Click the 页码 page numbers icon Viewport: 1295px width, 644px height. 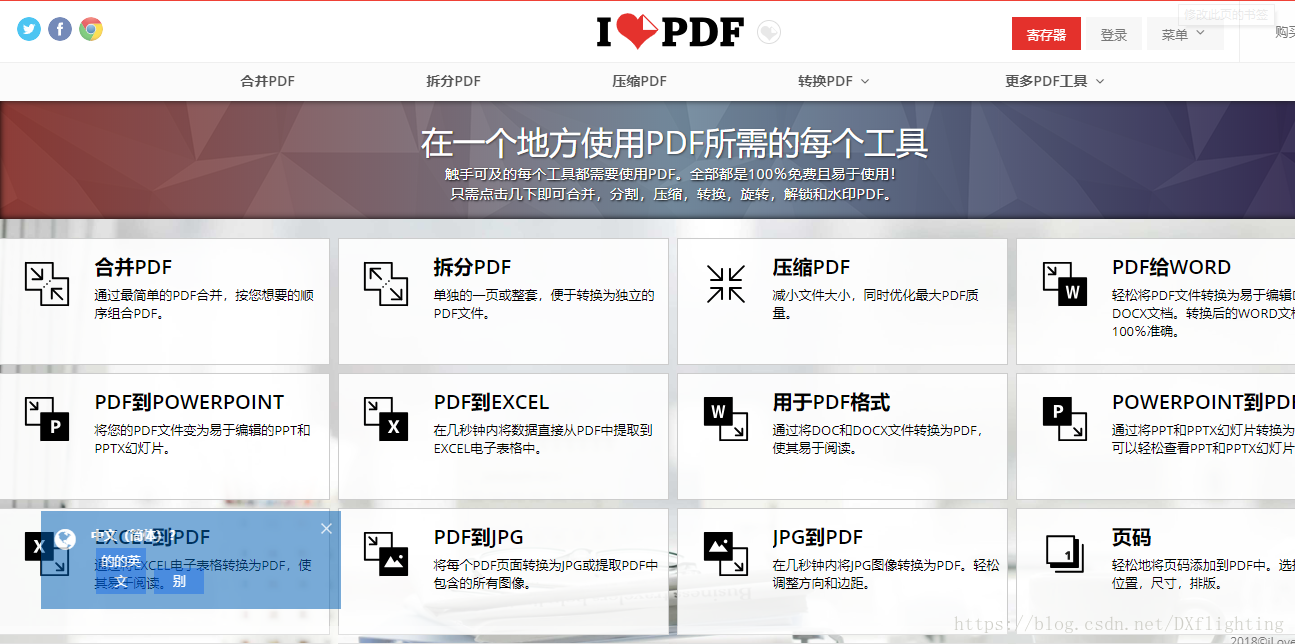tap(1065, 553)
